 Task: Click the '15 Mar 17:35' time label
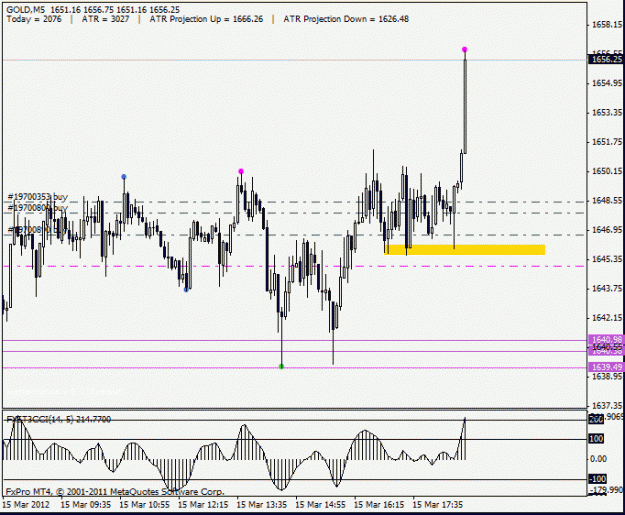438,505
